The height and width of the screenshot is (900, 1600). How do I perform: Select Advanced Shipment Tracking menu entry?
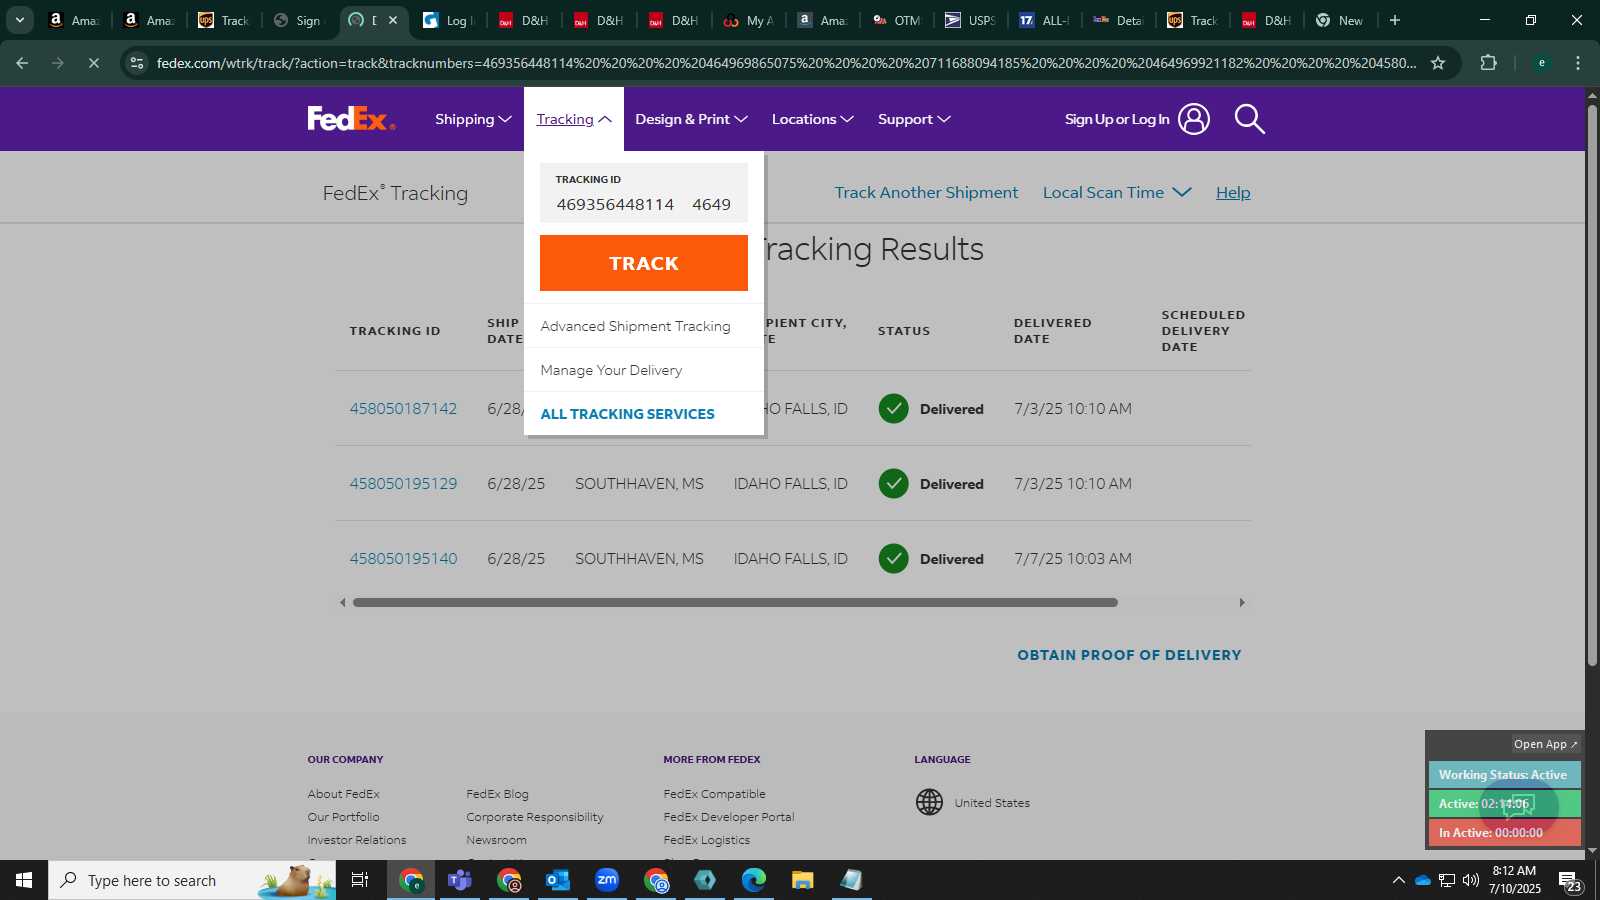[635, 326]
